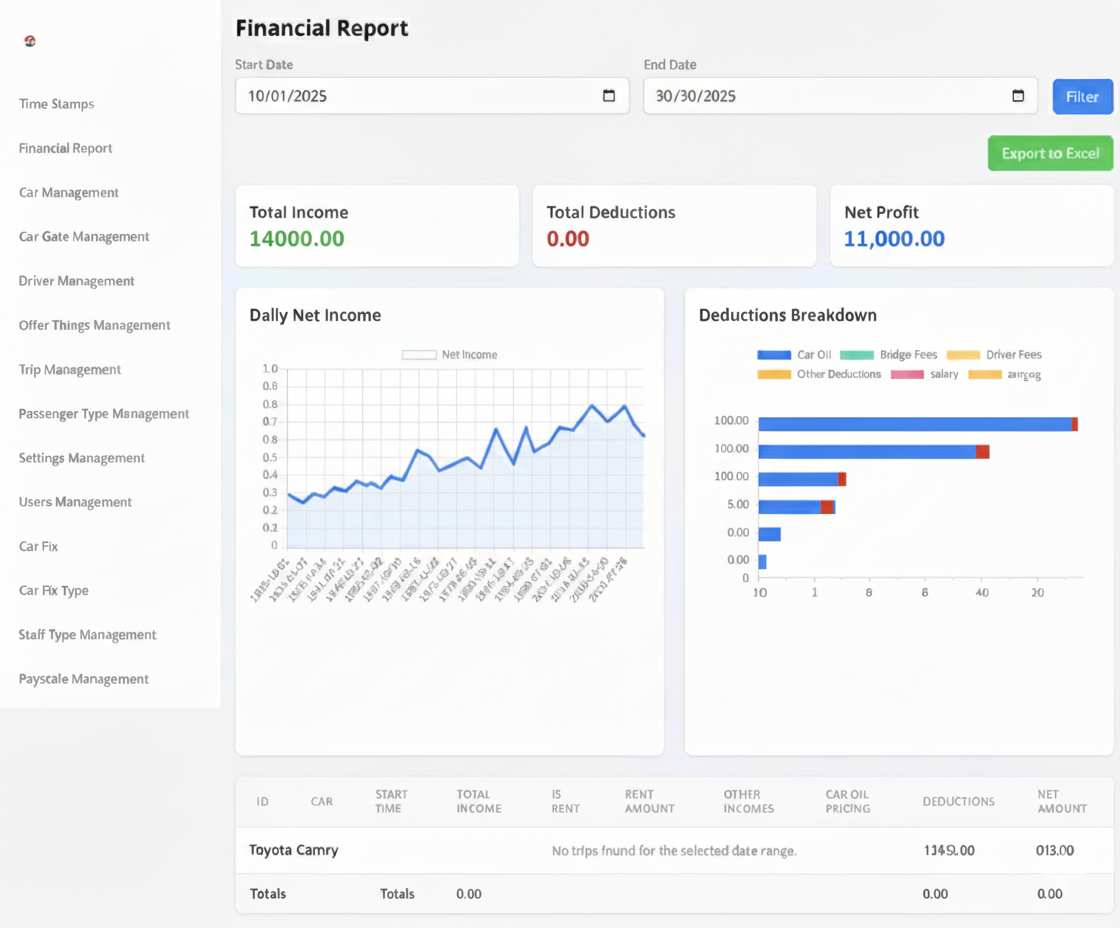
Task: Toggle Other Deductions legend item
Action: tap(820, 374)
